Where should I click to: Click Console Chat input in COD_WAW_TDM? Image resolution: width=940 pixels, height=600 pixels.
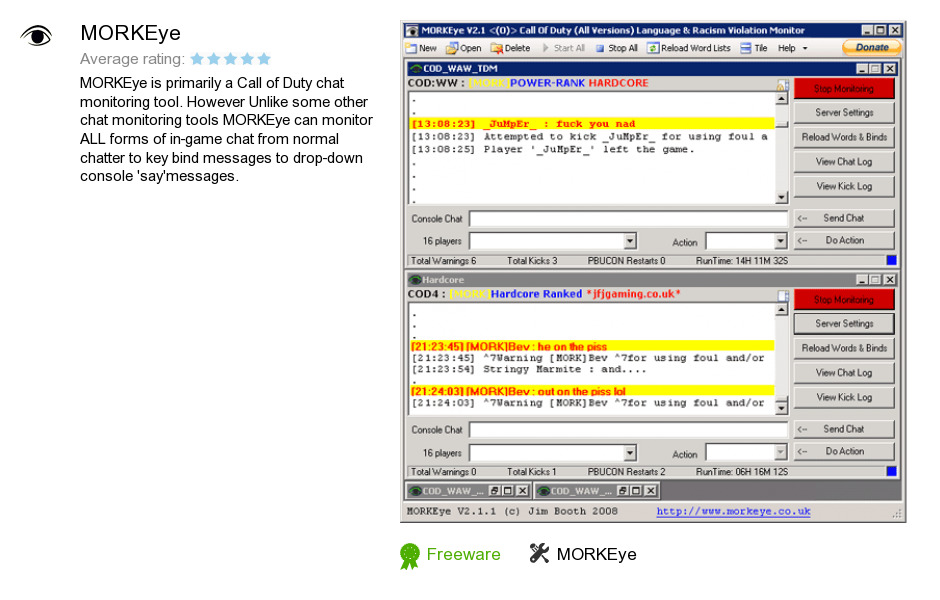(628, 219)
